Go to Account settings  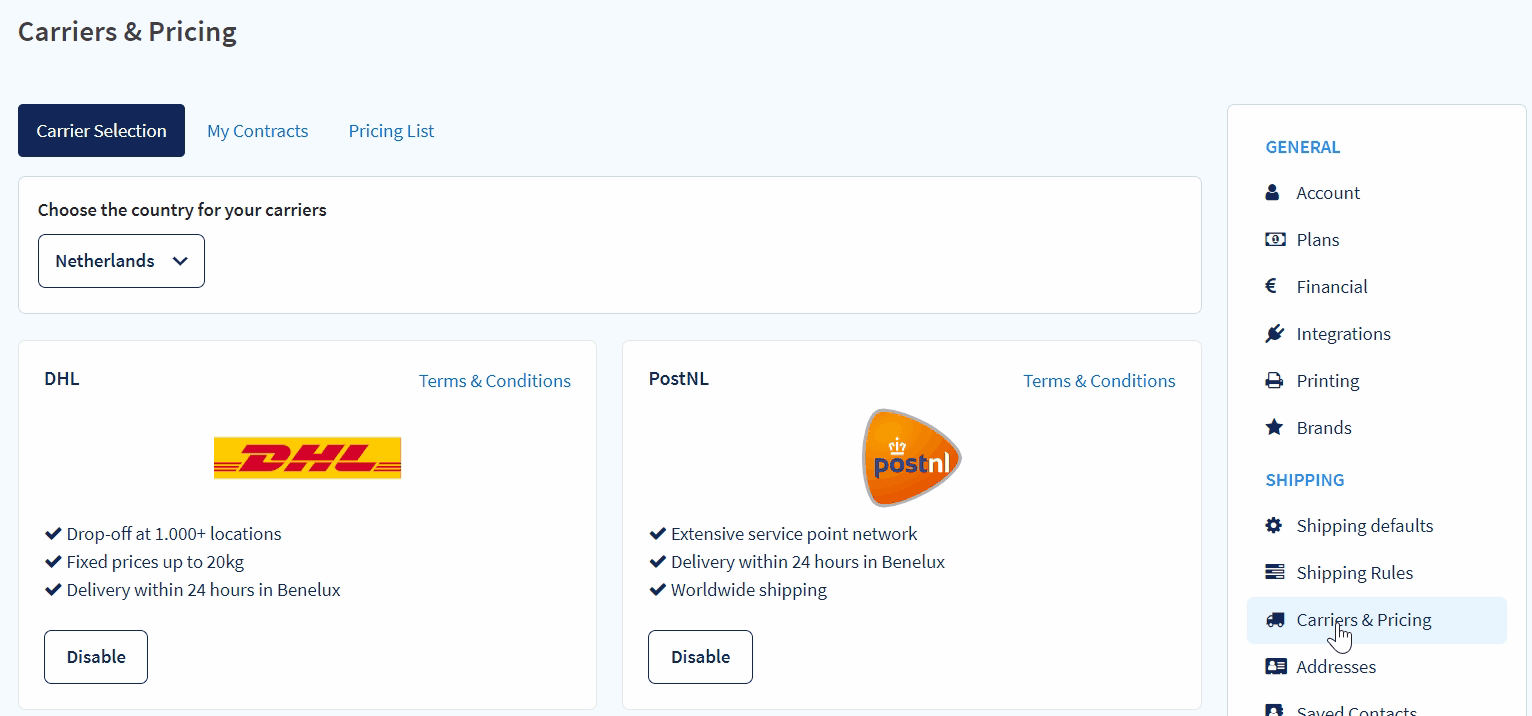[x=1328, y=193]
